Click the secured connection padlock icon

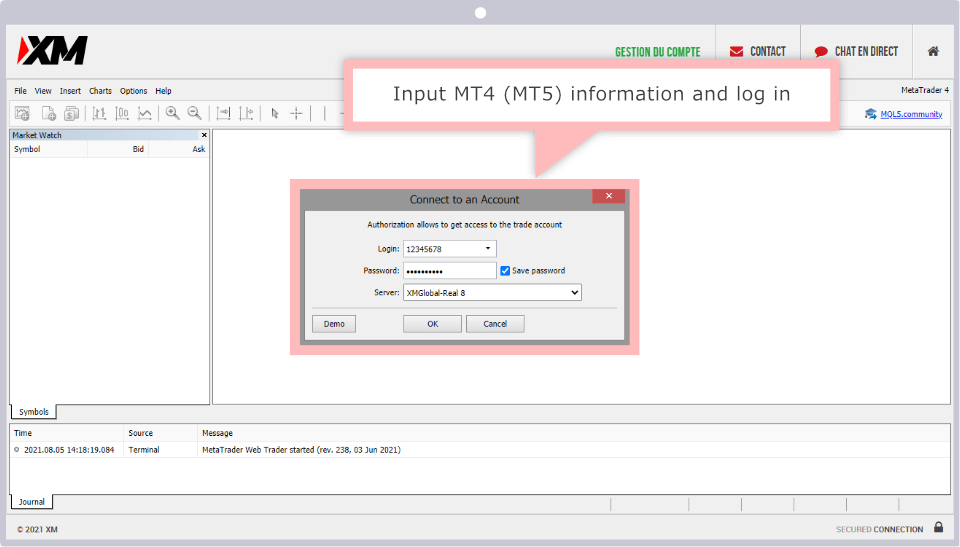pos(939,527)
